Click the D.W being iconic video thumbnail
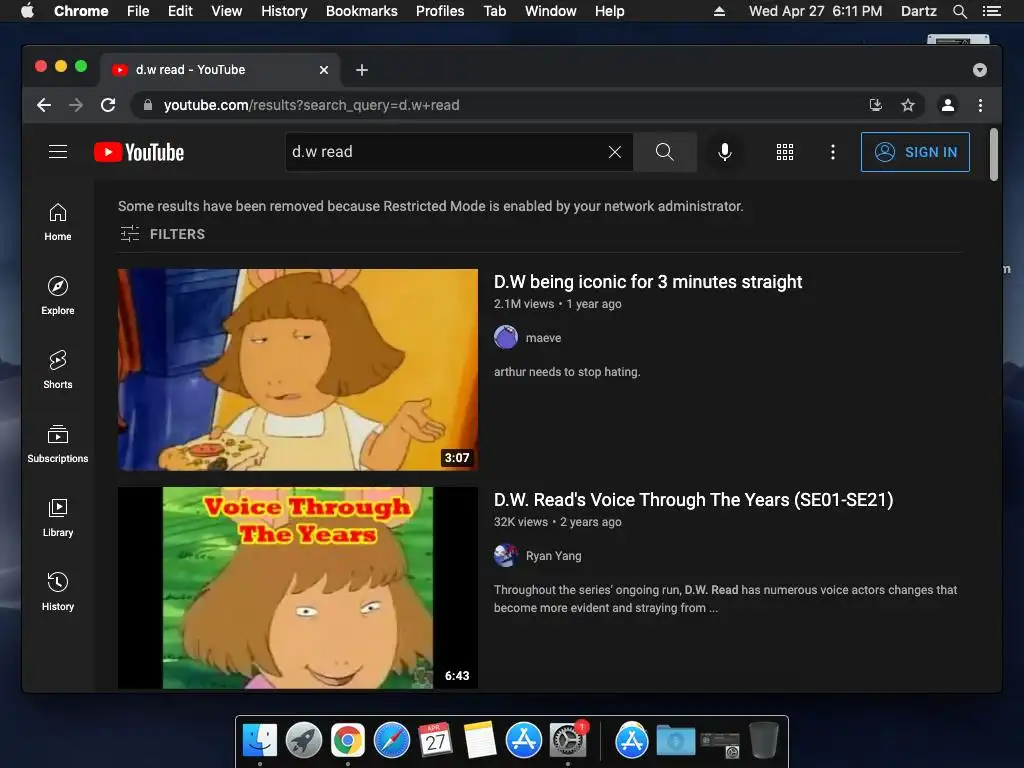1024x768 pixels. pyautogui.click(x=298, y=370)
